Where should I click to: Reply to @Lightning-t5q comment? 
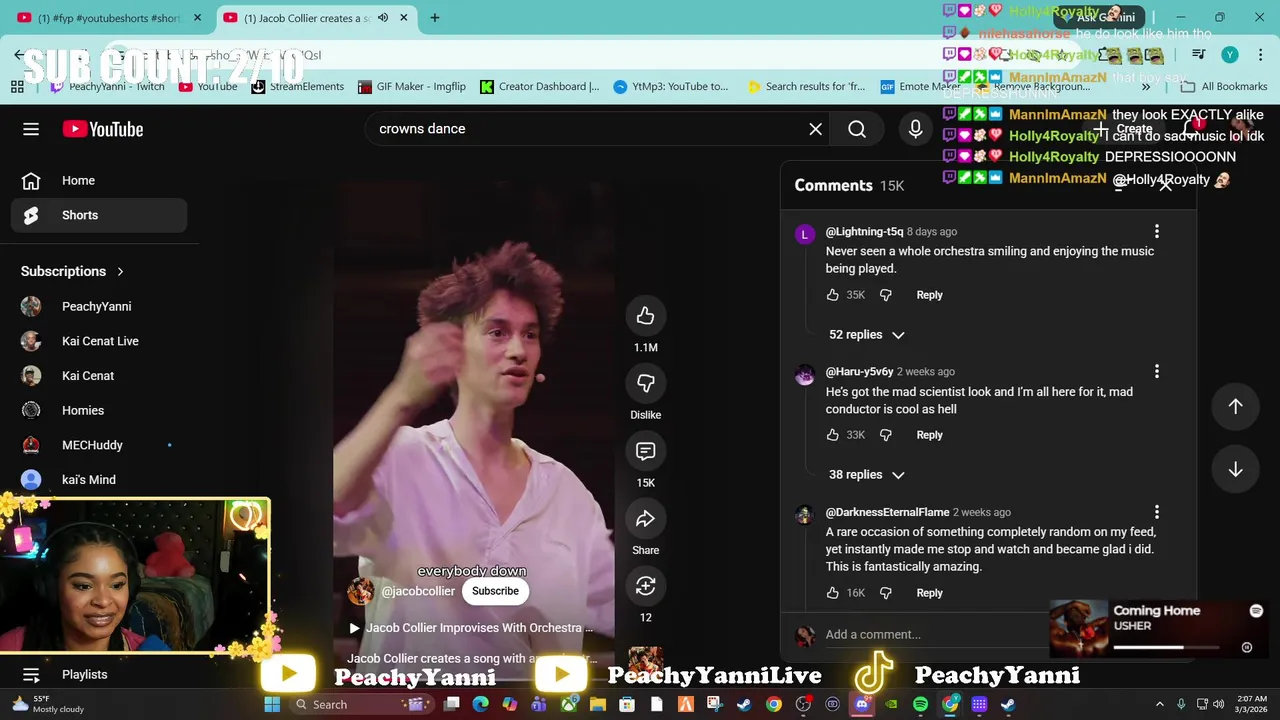coord(929,295)
